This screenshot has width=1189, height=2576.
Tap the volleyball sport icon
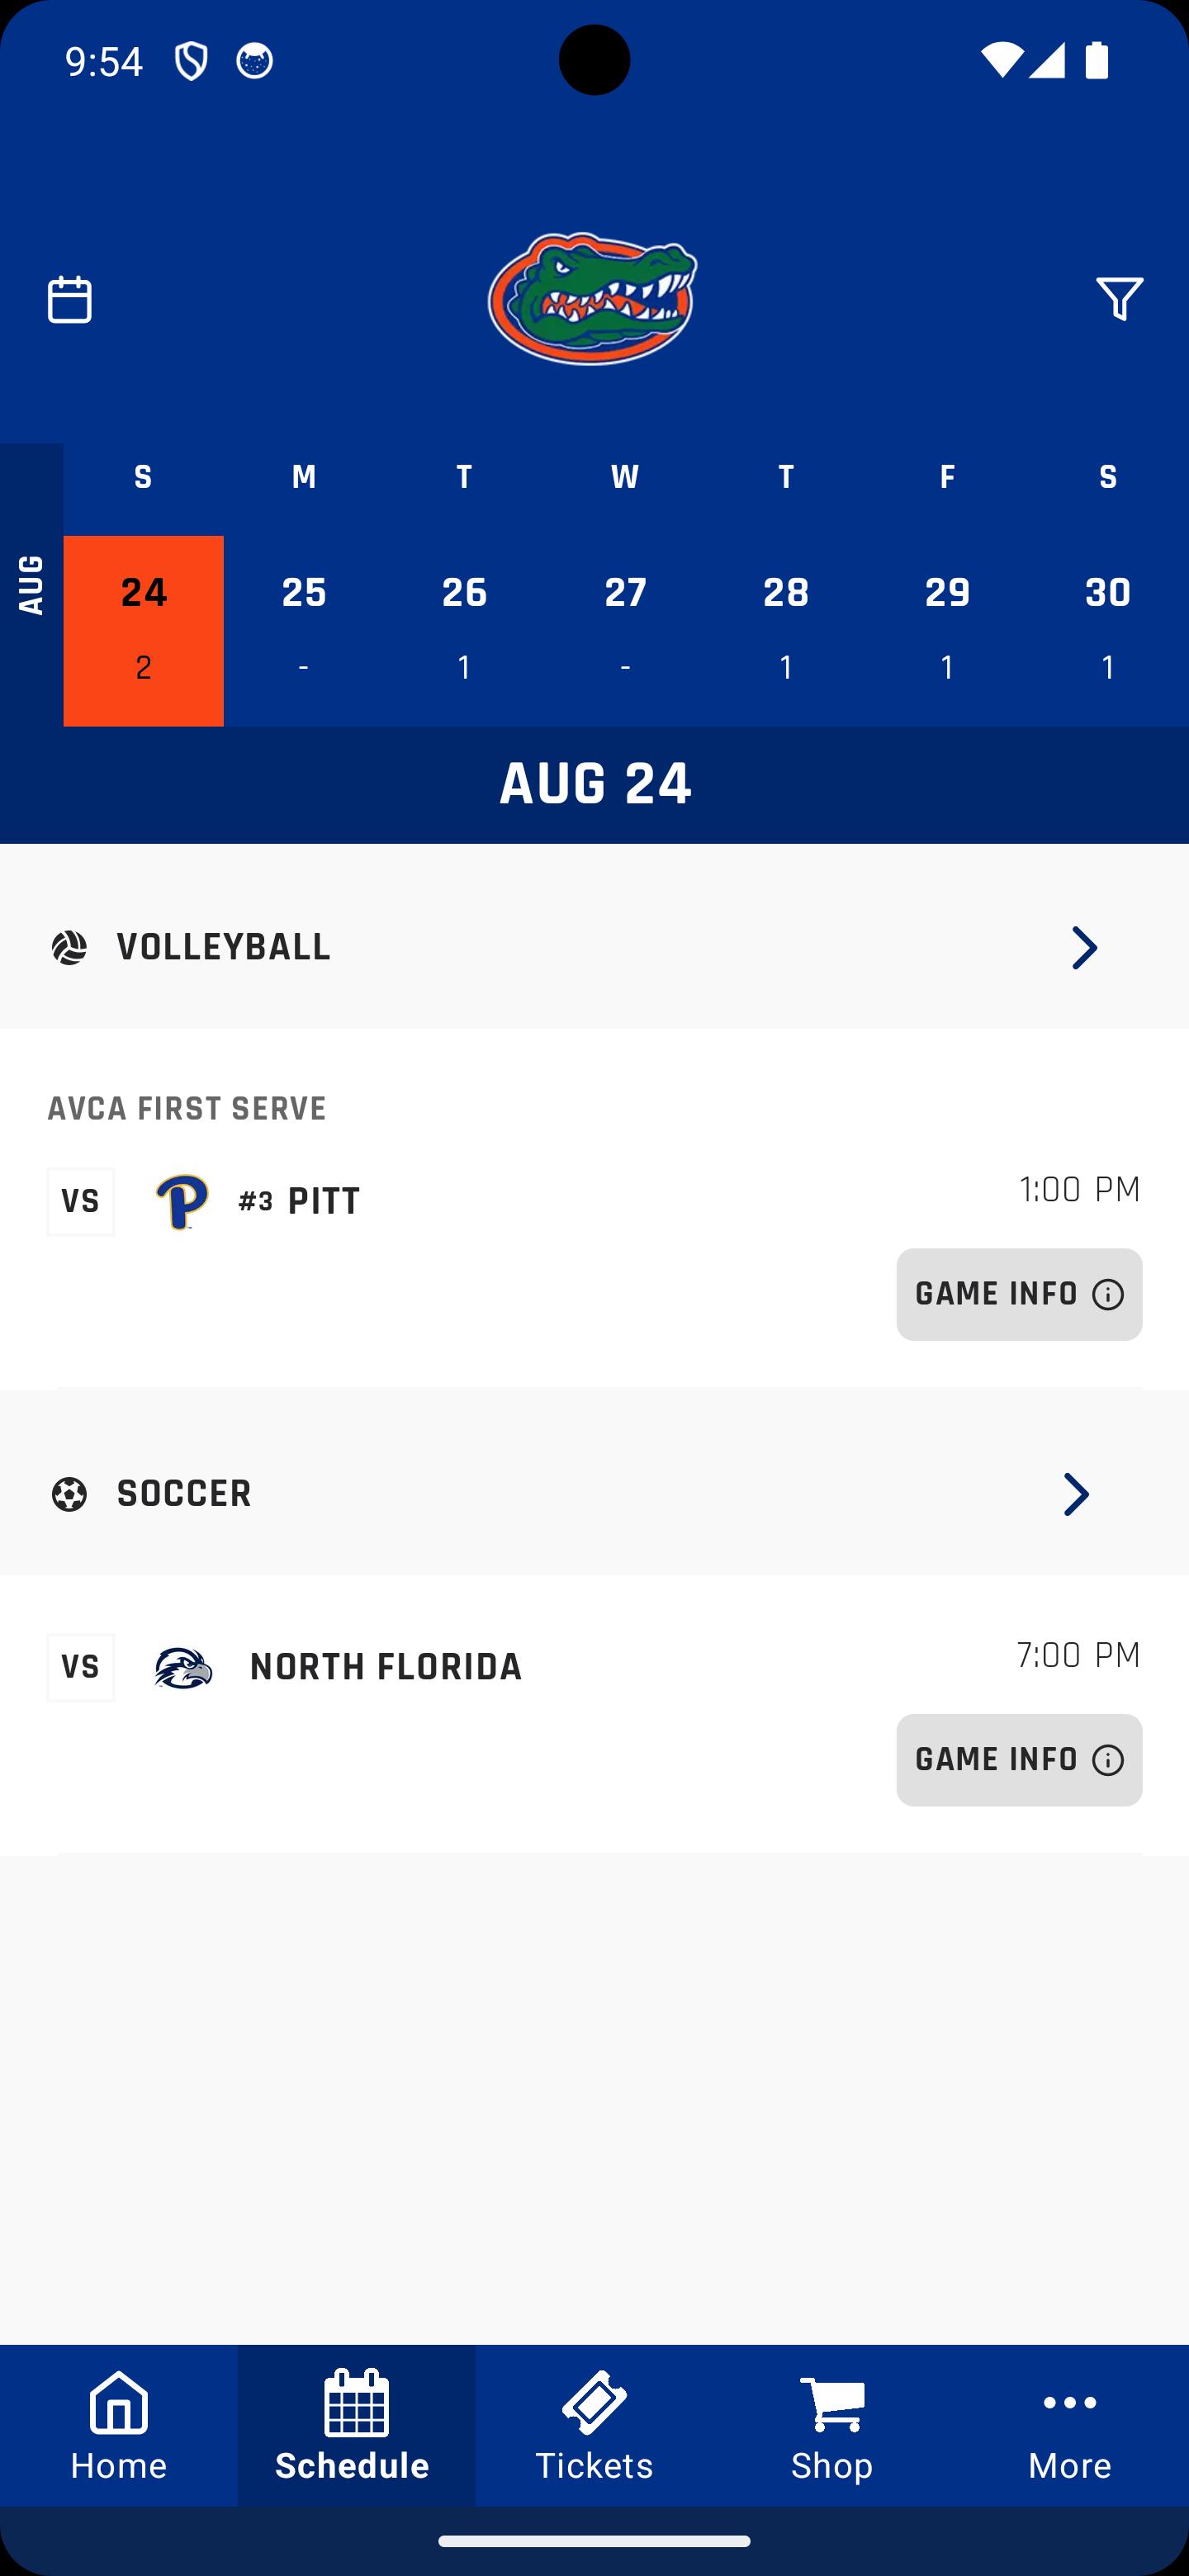point(69,947)
